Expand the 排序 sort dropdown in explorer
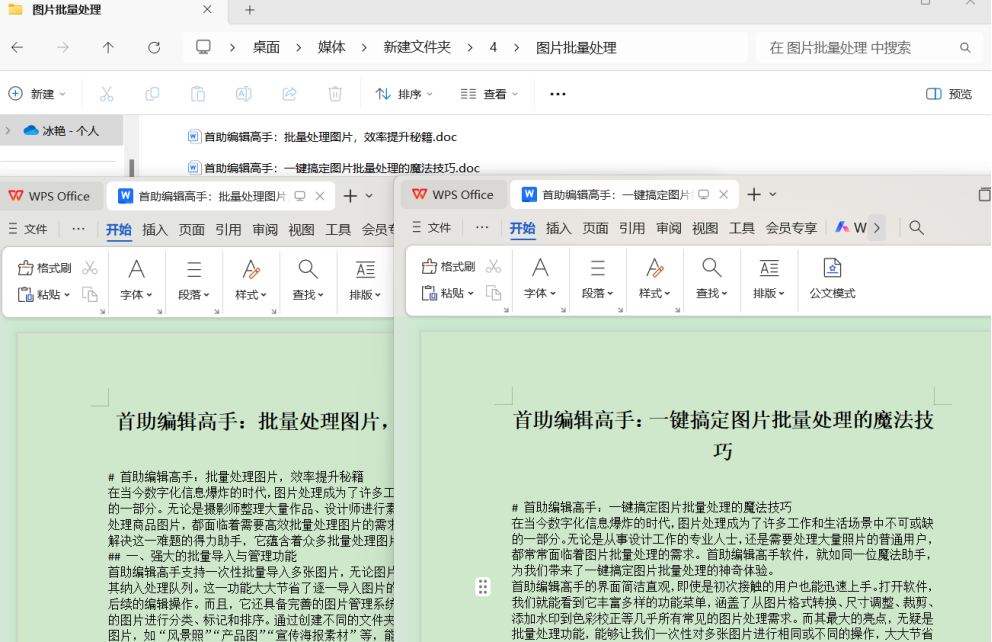Screen dimensions: 992x642 coord(404,94)
